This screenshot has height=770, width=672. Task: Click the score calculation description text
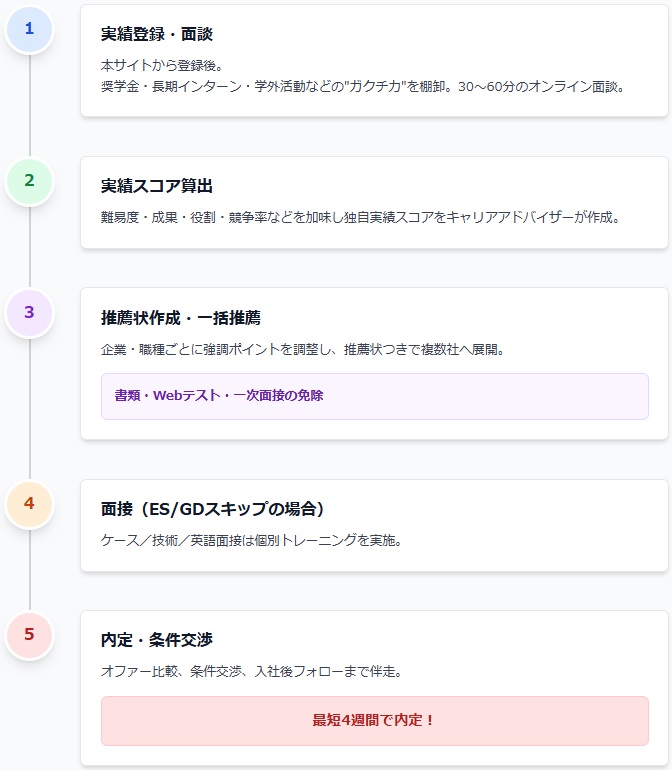click(x=361, y=216)
